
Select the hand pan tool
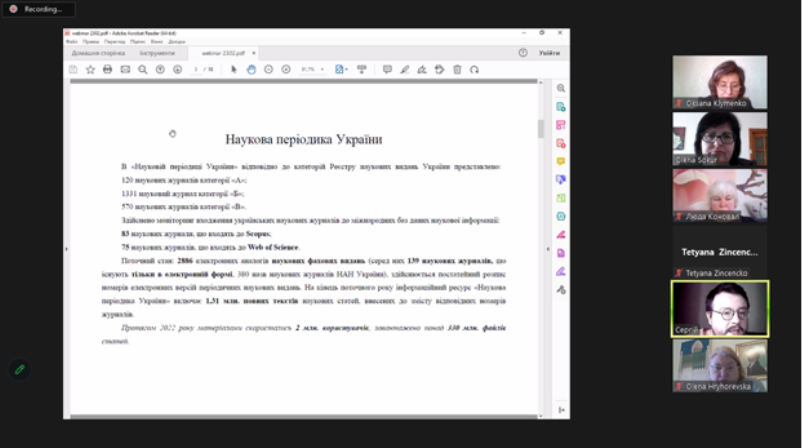pyautogui.click(x=251, y=69)
